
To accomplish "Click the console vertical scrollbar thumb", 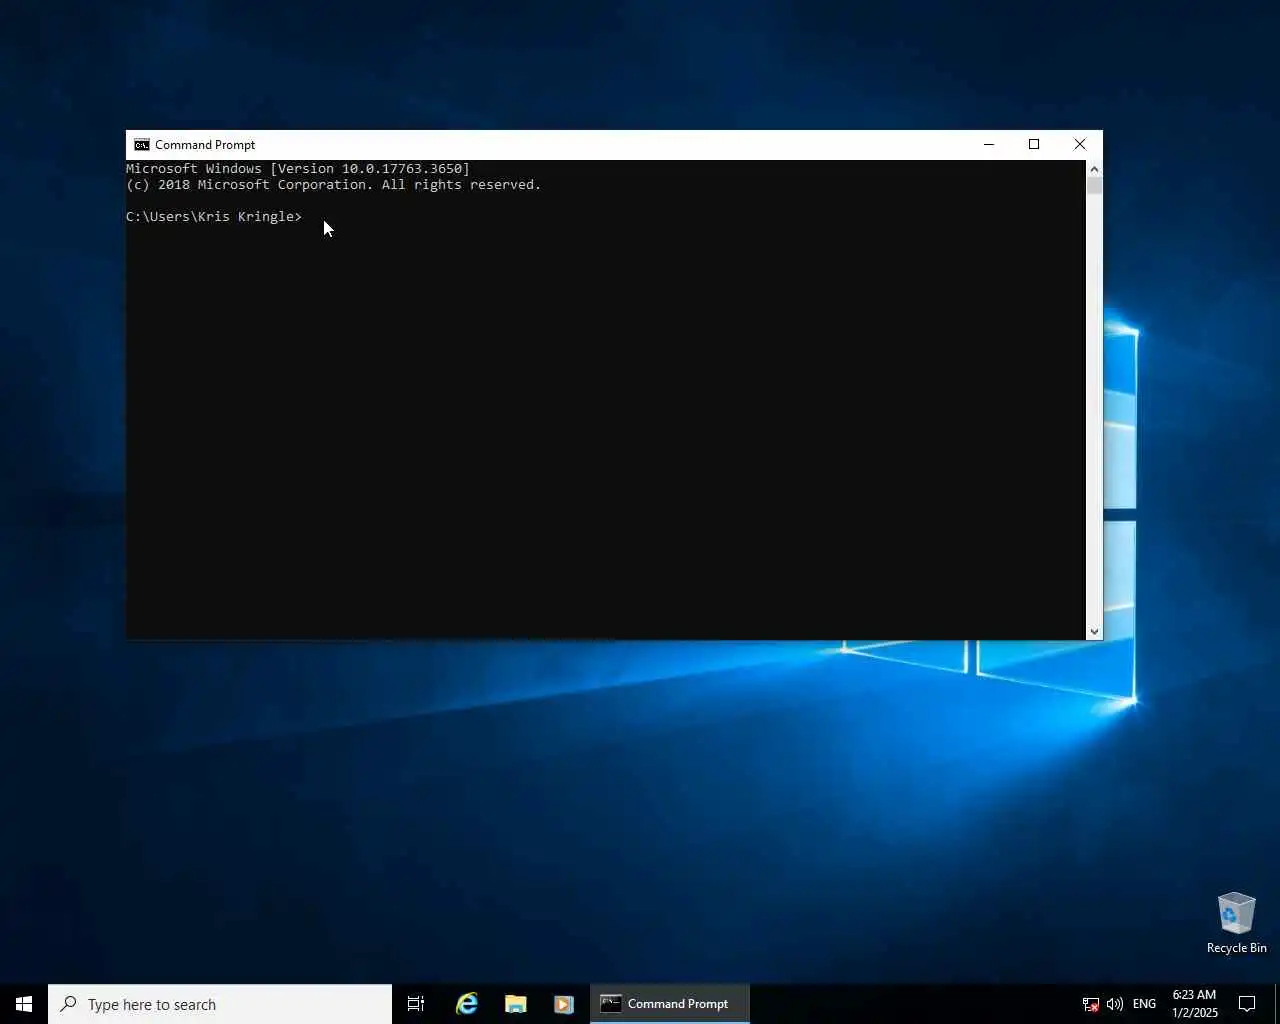I will click(1094, 186).
